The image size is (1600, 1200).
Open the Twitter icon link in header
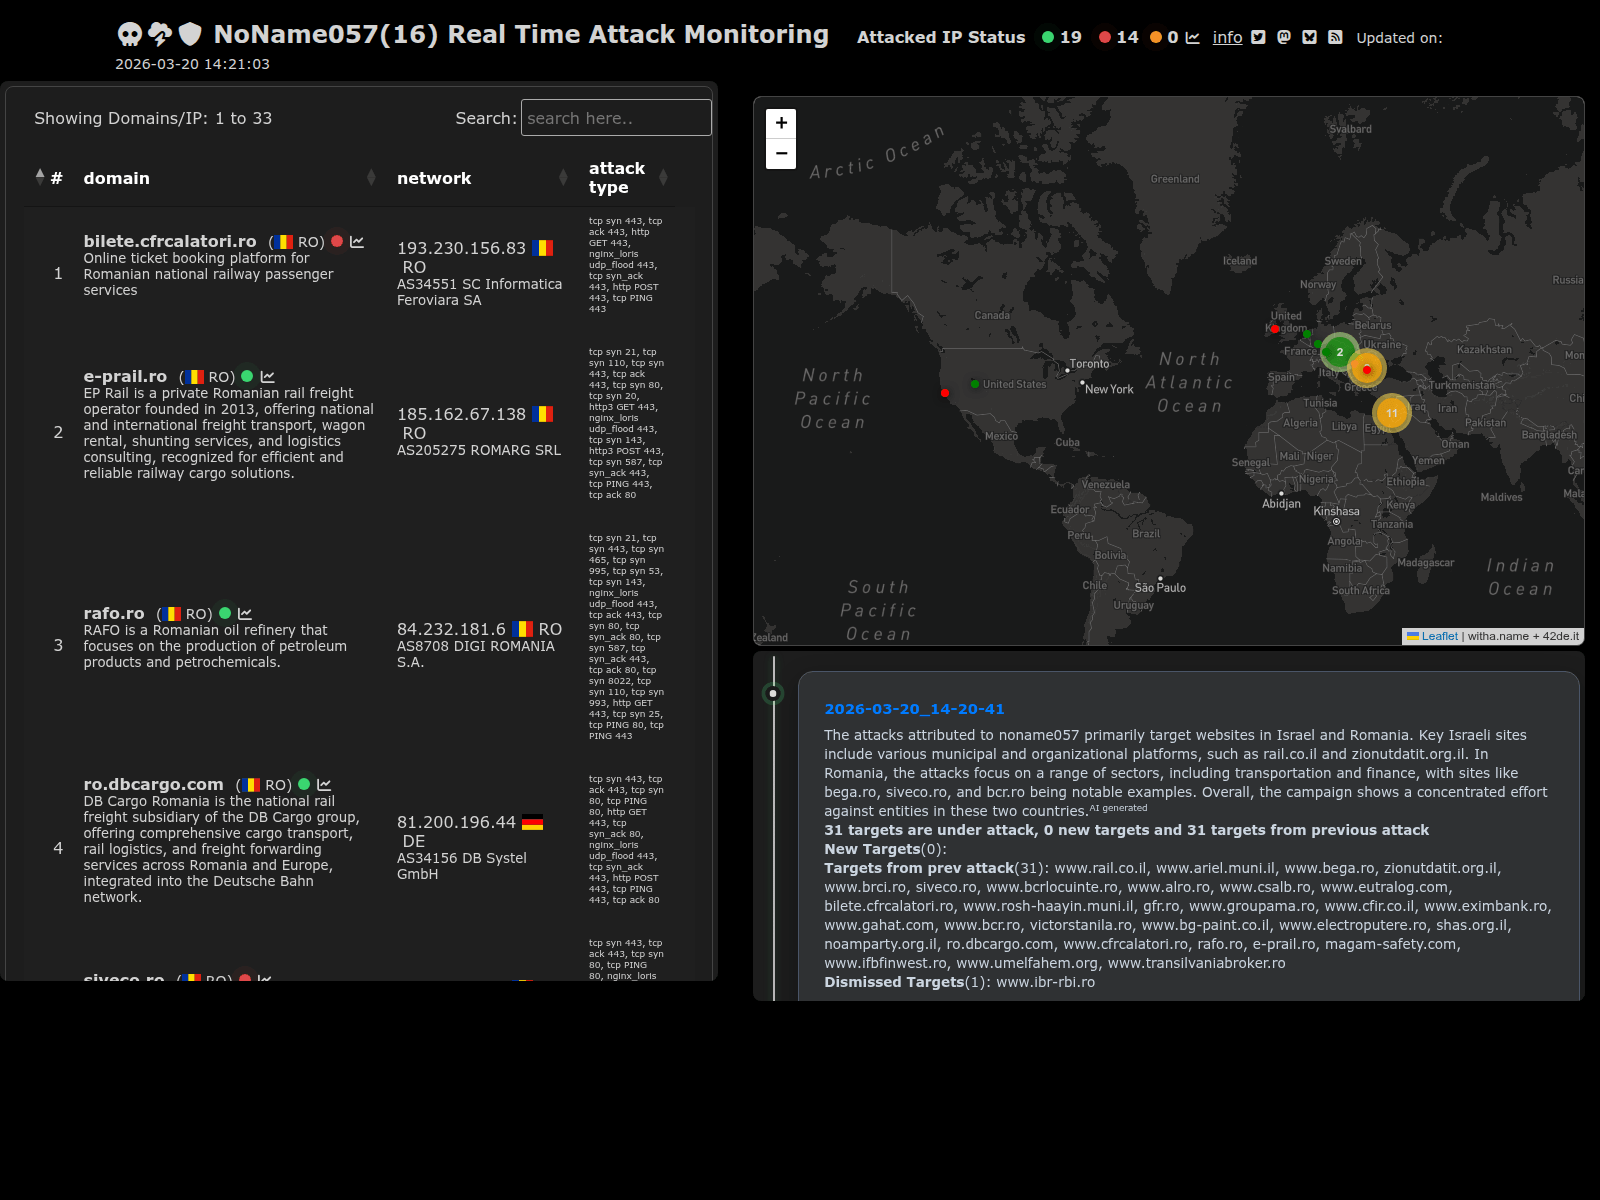pyautogui.click(x=1258, y=38)
